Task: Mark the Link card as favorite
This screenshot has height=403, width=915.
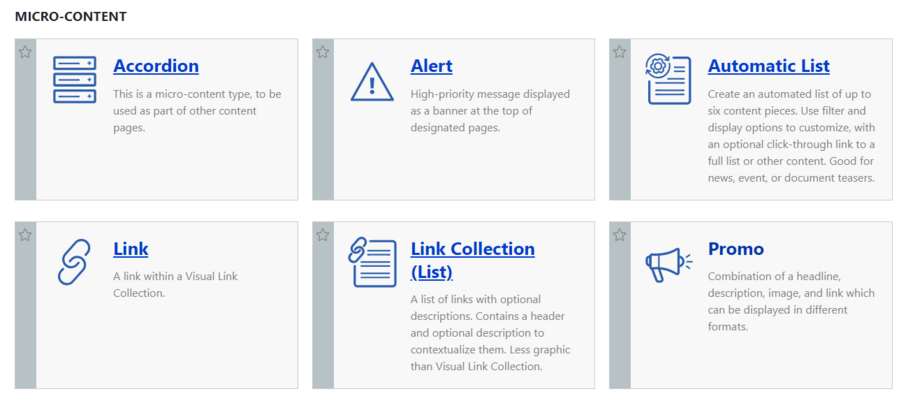Action: pos(25,235)
